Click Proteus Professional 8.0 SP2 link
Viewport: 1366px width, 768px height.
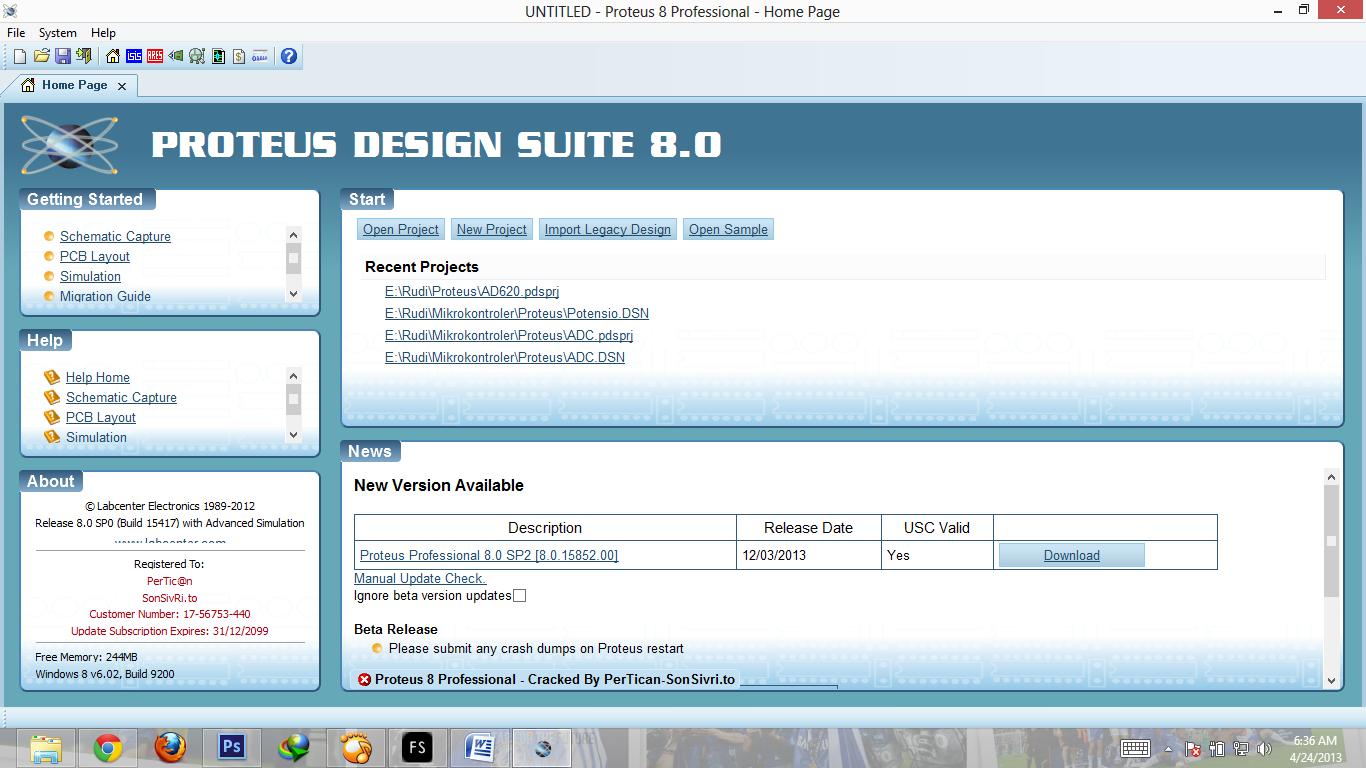pos(489,555)
